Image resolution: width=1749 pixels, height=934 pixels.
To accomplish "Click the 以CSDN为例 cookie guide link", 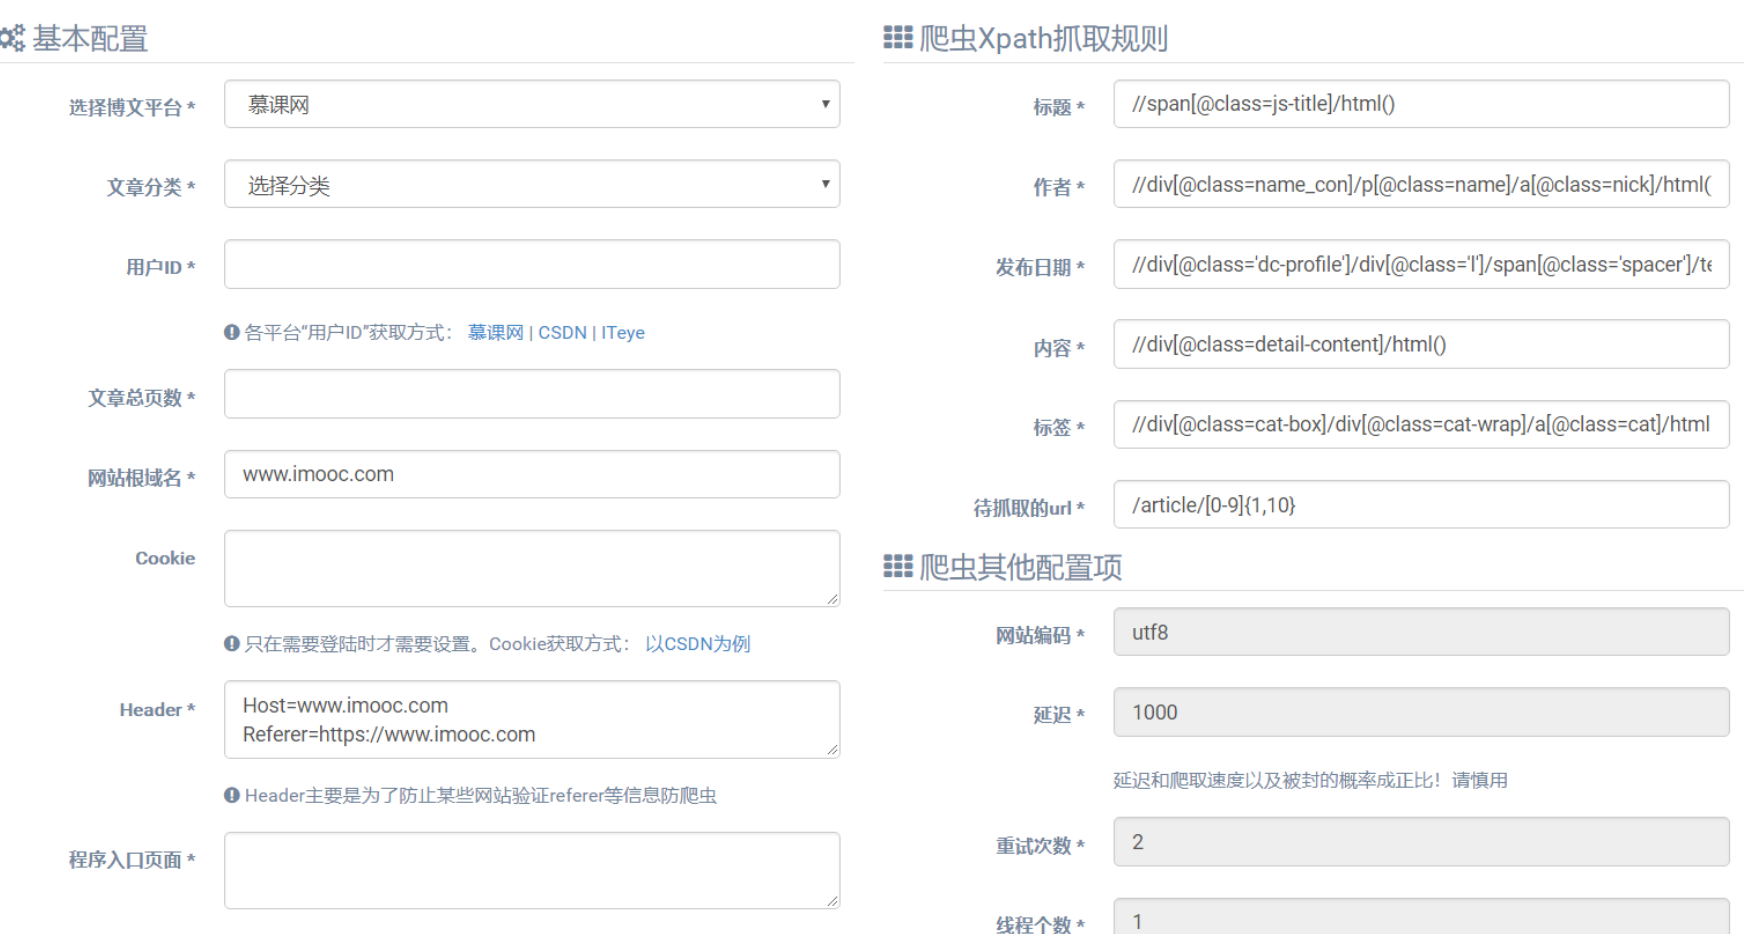I will point(697,644).
